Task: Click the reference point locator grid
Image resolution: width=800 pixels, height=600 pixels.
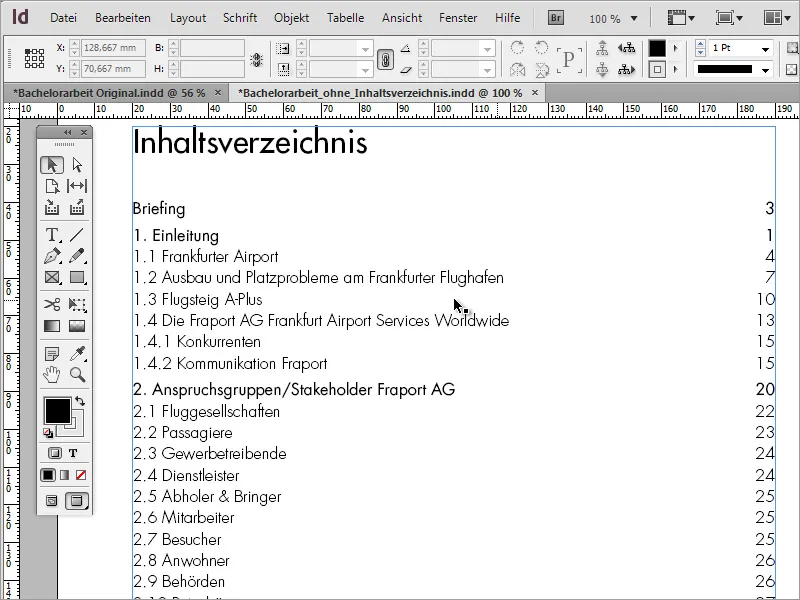Action: click(34, 58)
